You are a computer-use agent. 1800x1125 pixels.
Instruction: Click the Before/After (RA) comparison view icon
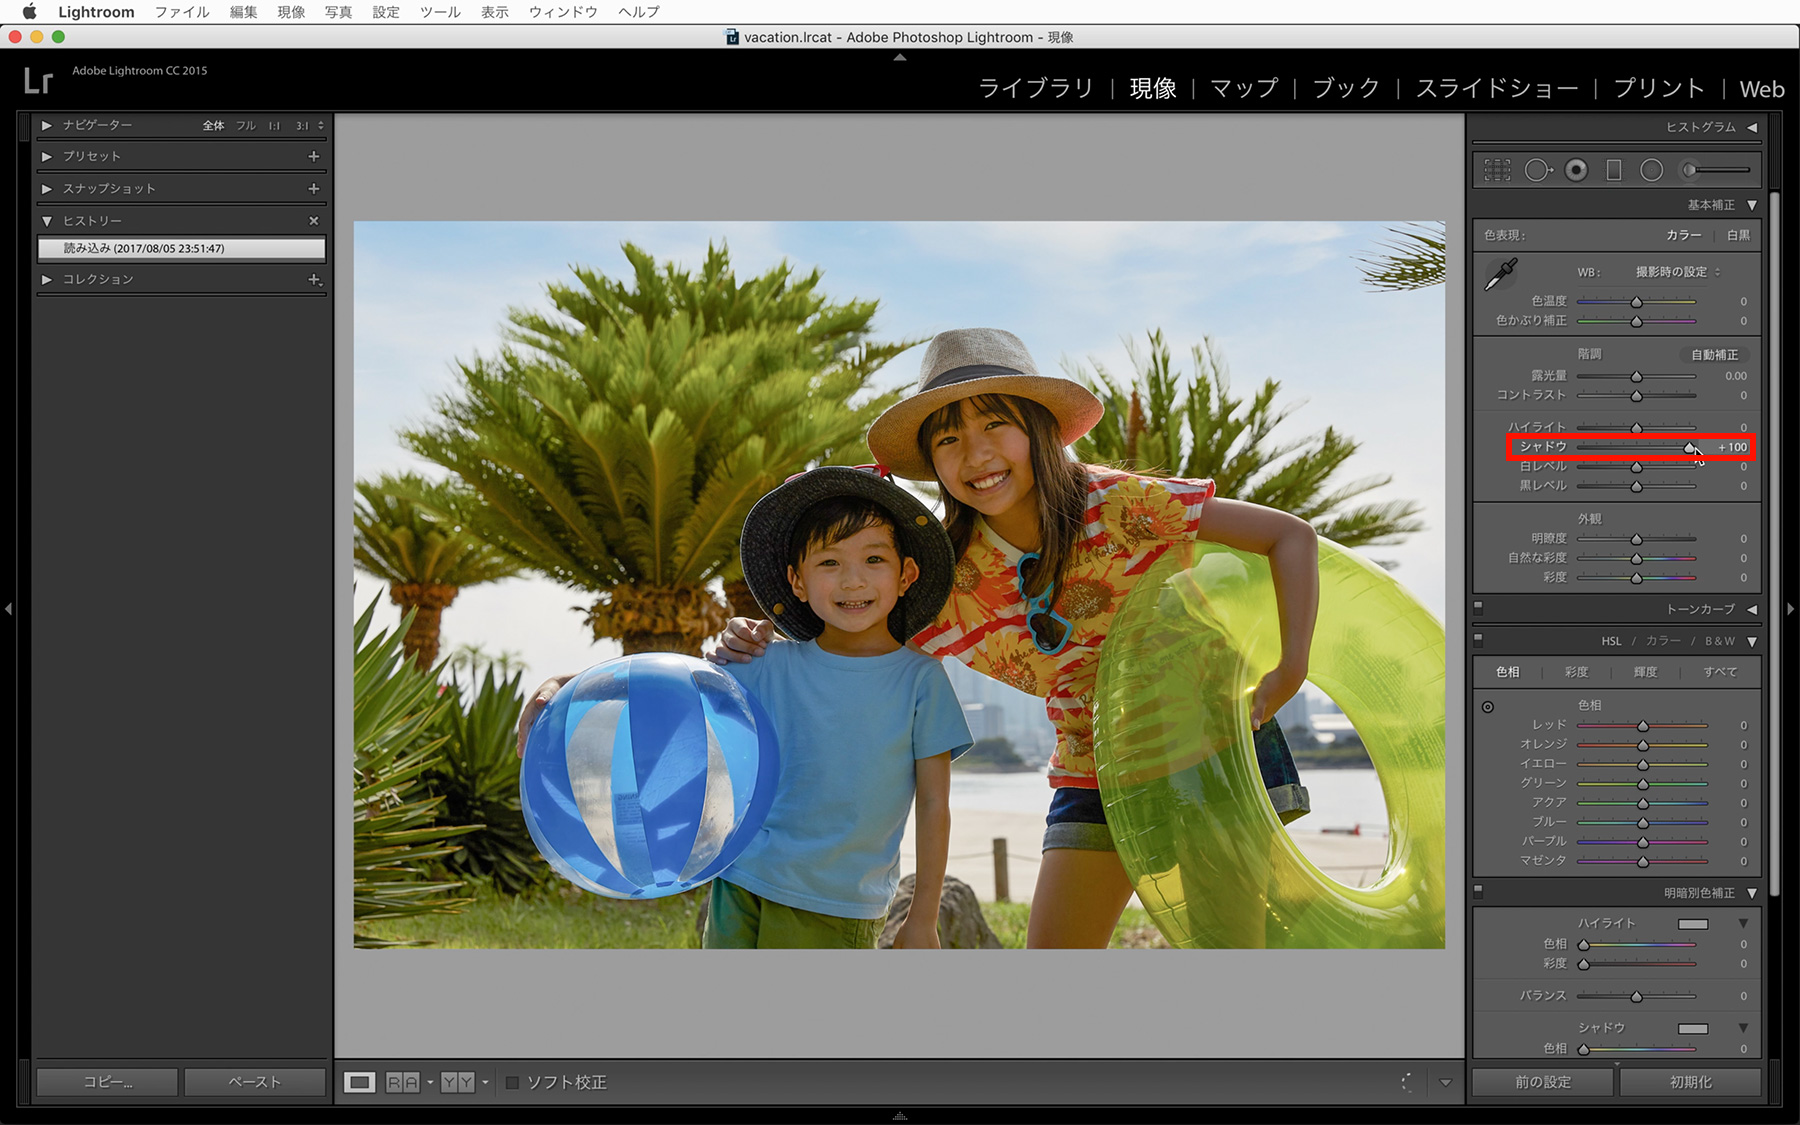[x=403, y=1082]
